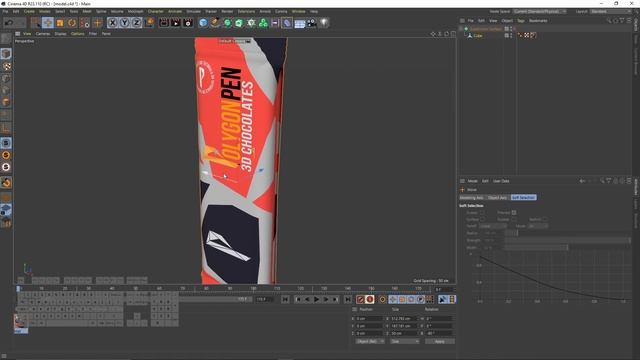640x360 pixels.
Task: Open the Mode dropdown in Soft Selection
Action: (538, 226)
